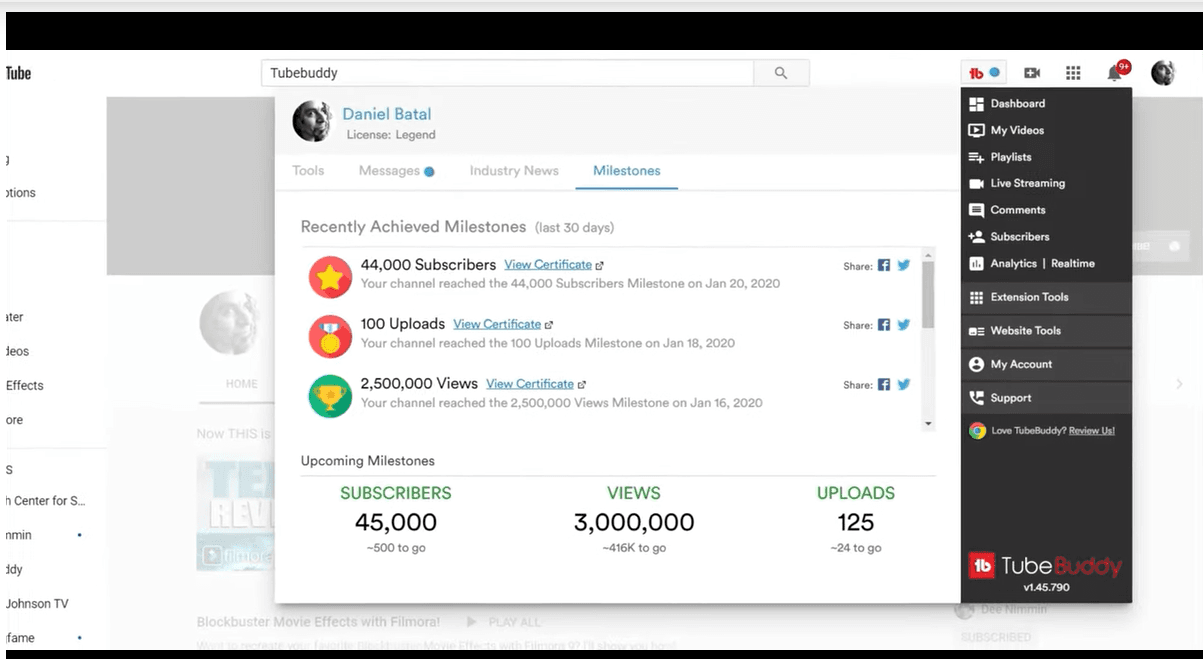1203x659 pixels.
Task: Click the YouTube create video camera icon
Action: point(1032,73)
